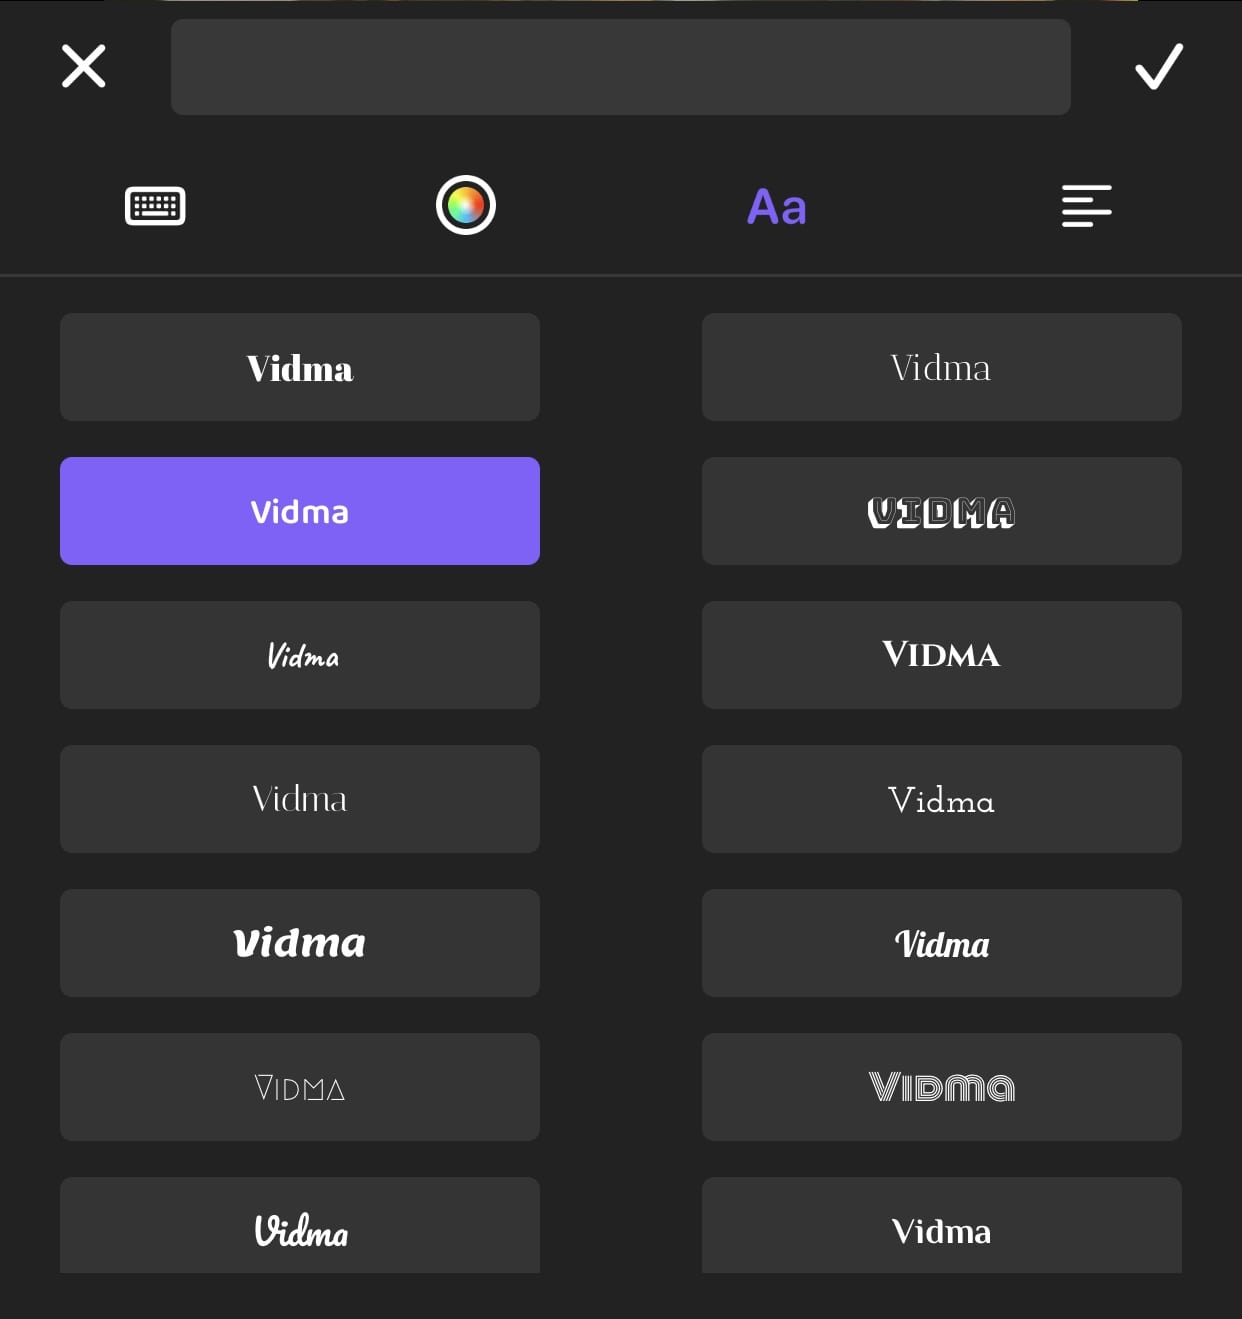Tap the empty text entry field
1242x1319 pixels.
coord(621,66)
